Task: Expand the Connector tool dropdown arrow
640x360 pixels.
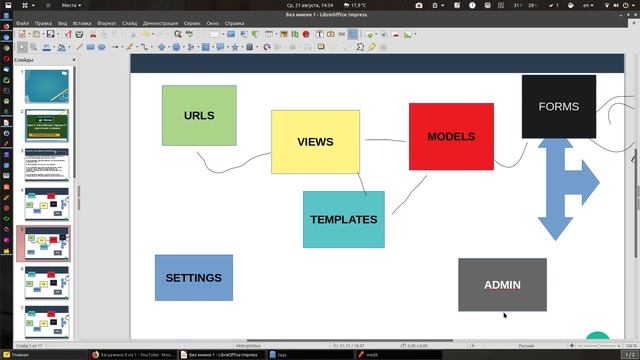Action: pyautogui.click(x=151, y=47)
